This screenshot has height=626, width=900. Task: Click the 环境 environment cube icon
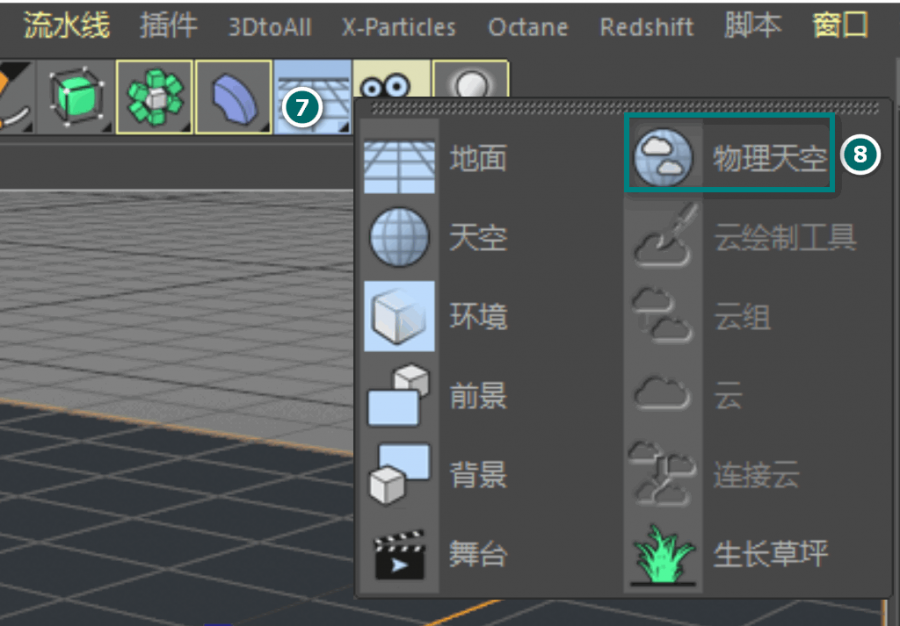(x=399, y=316)
